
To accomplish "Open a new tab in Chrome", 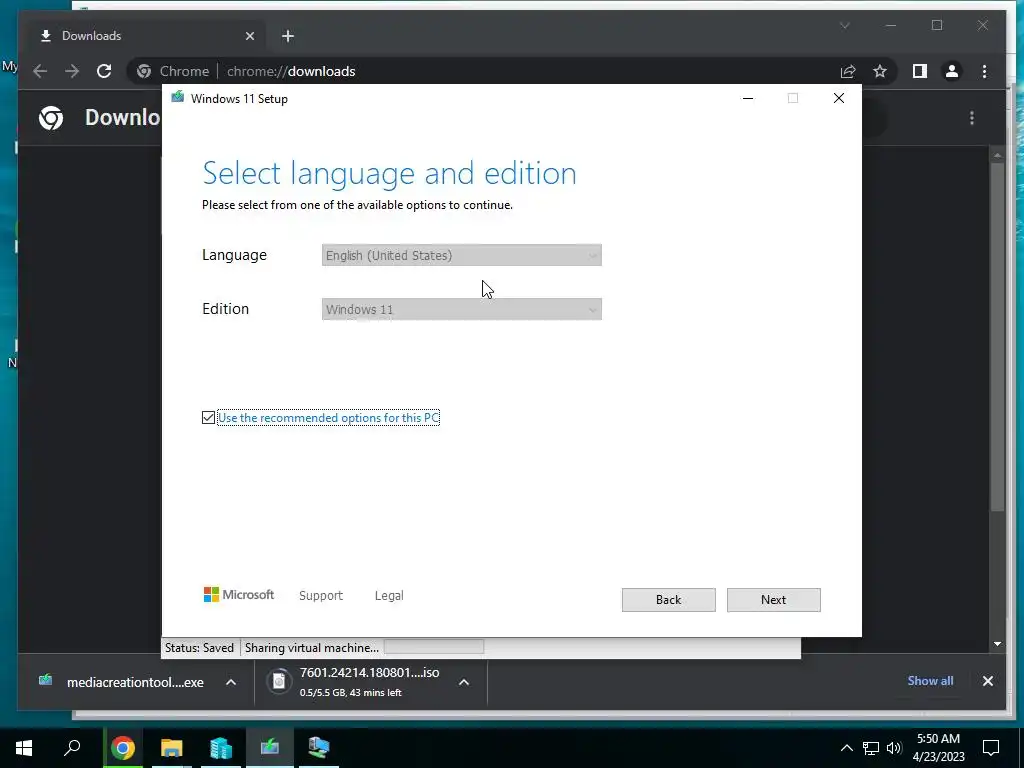I will tap(288, 37).
